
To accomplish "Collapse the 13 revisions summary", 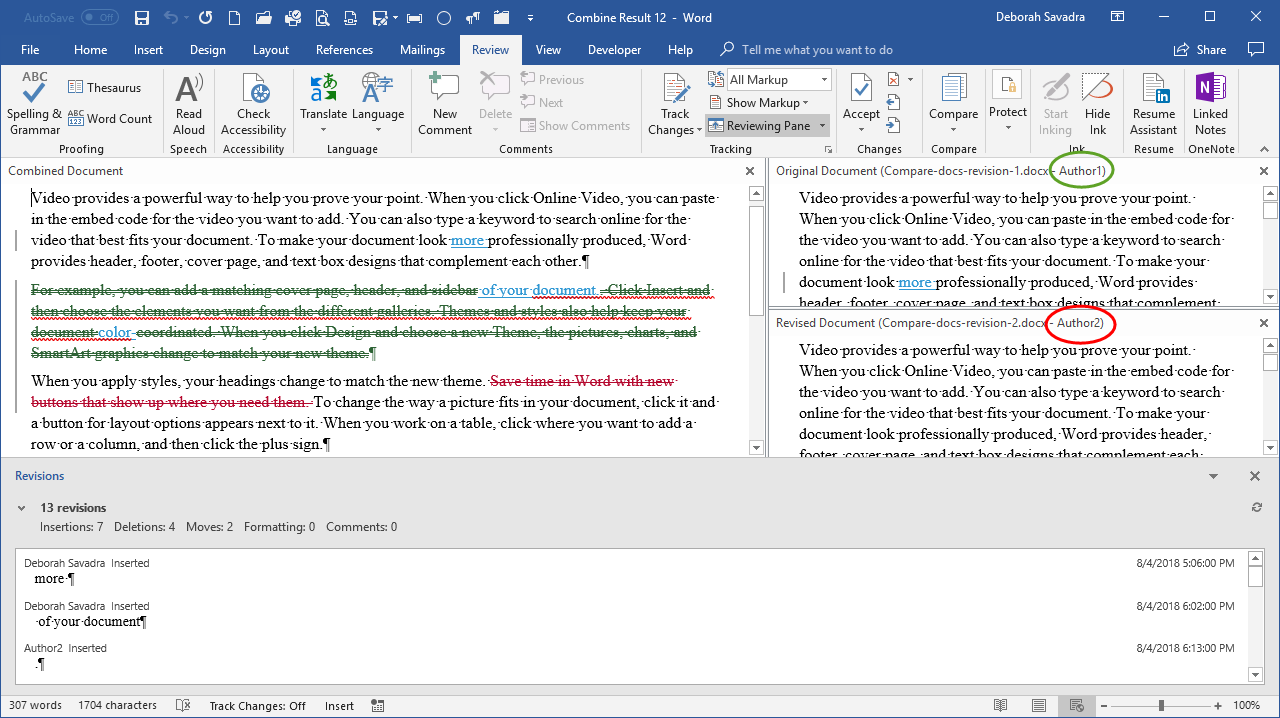I will [x=22, y=508].
